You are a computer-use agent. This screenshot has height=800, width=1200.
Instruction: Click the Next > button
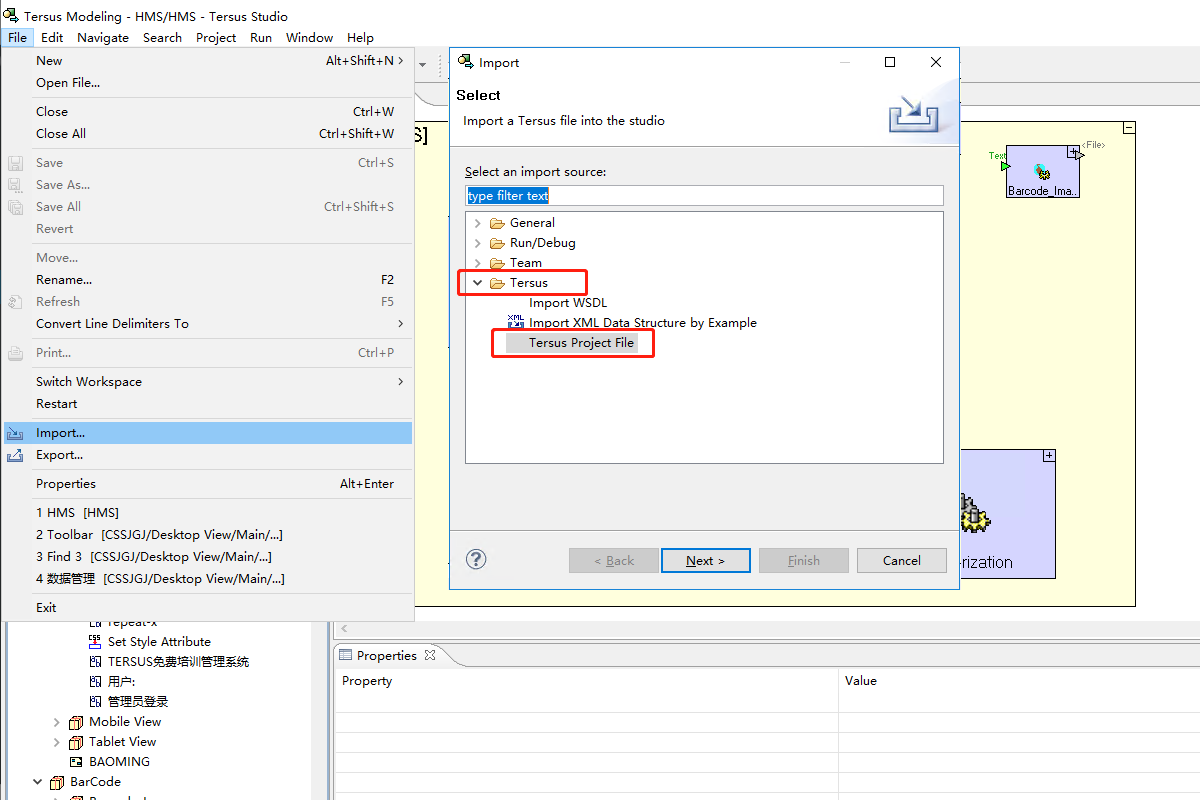coord(706,561)
